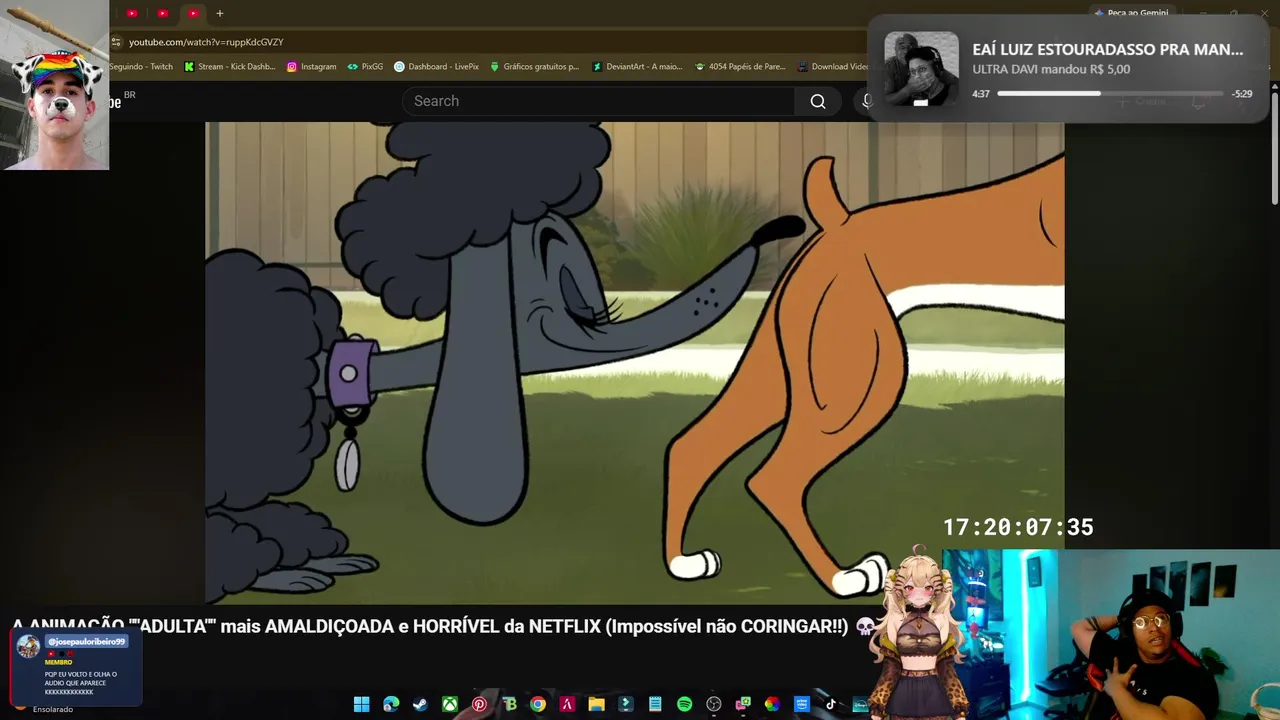Open the Dashboard - LivePix bookmark

436,67
